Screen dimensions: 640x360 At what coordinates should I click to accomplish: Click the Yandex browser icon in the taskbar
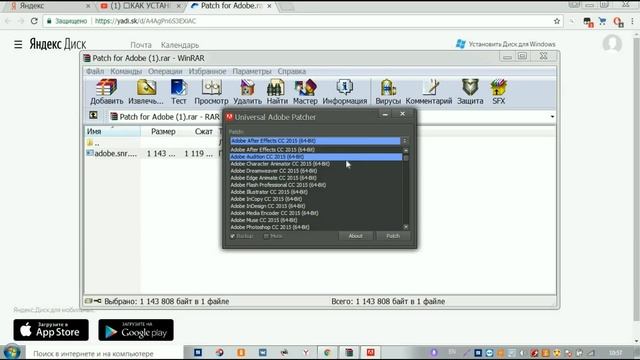point(306,352)
